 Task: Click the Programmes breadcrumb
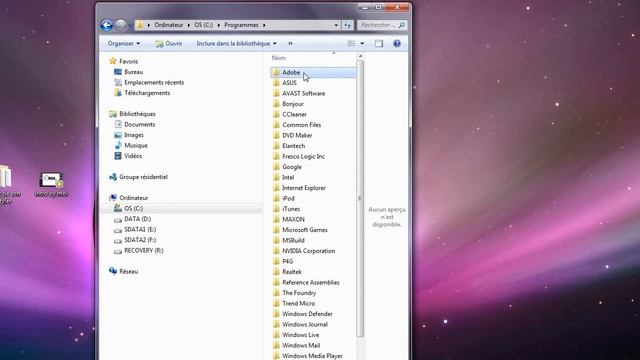point(241,25)
